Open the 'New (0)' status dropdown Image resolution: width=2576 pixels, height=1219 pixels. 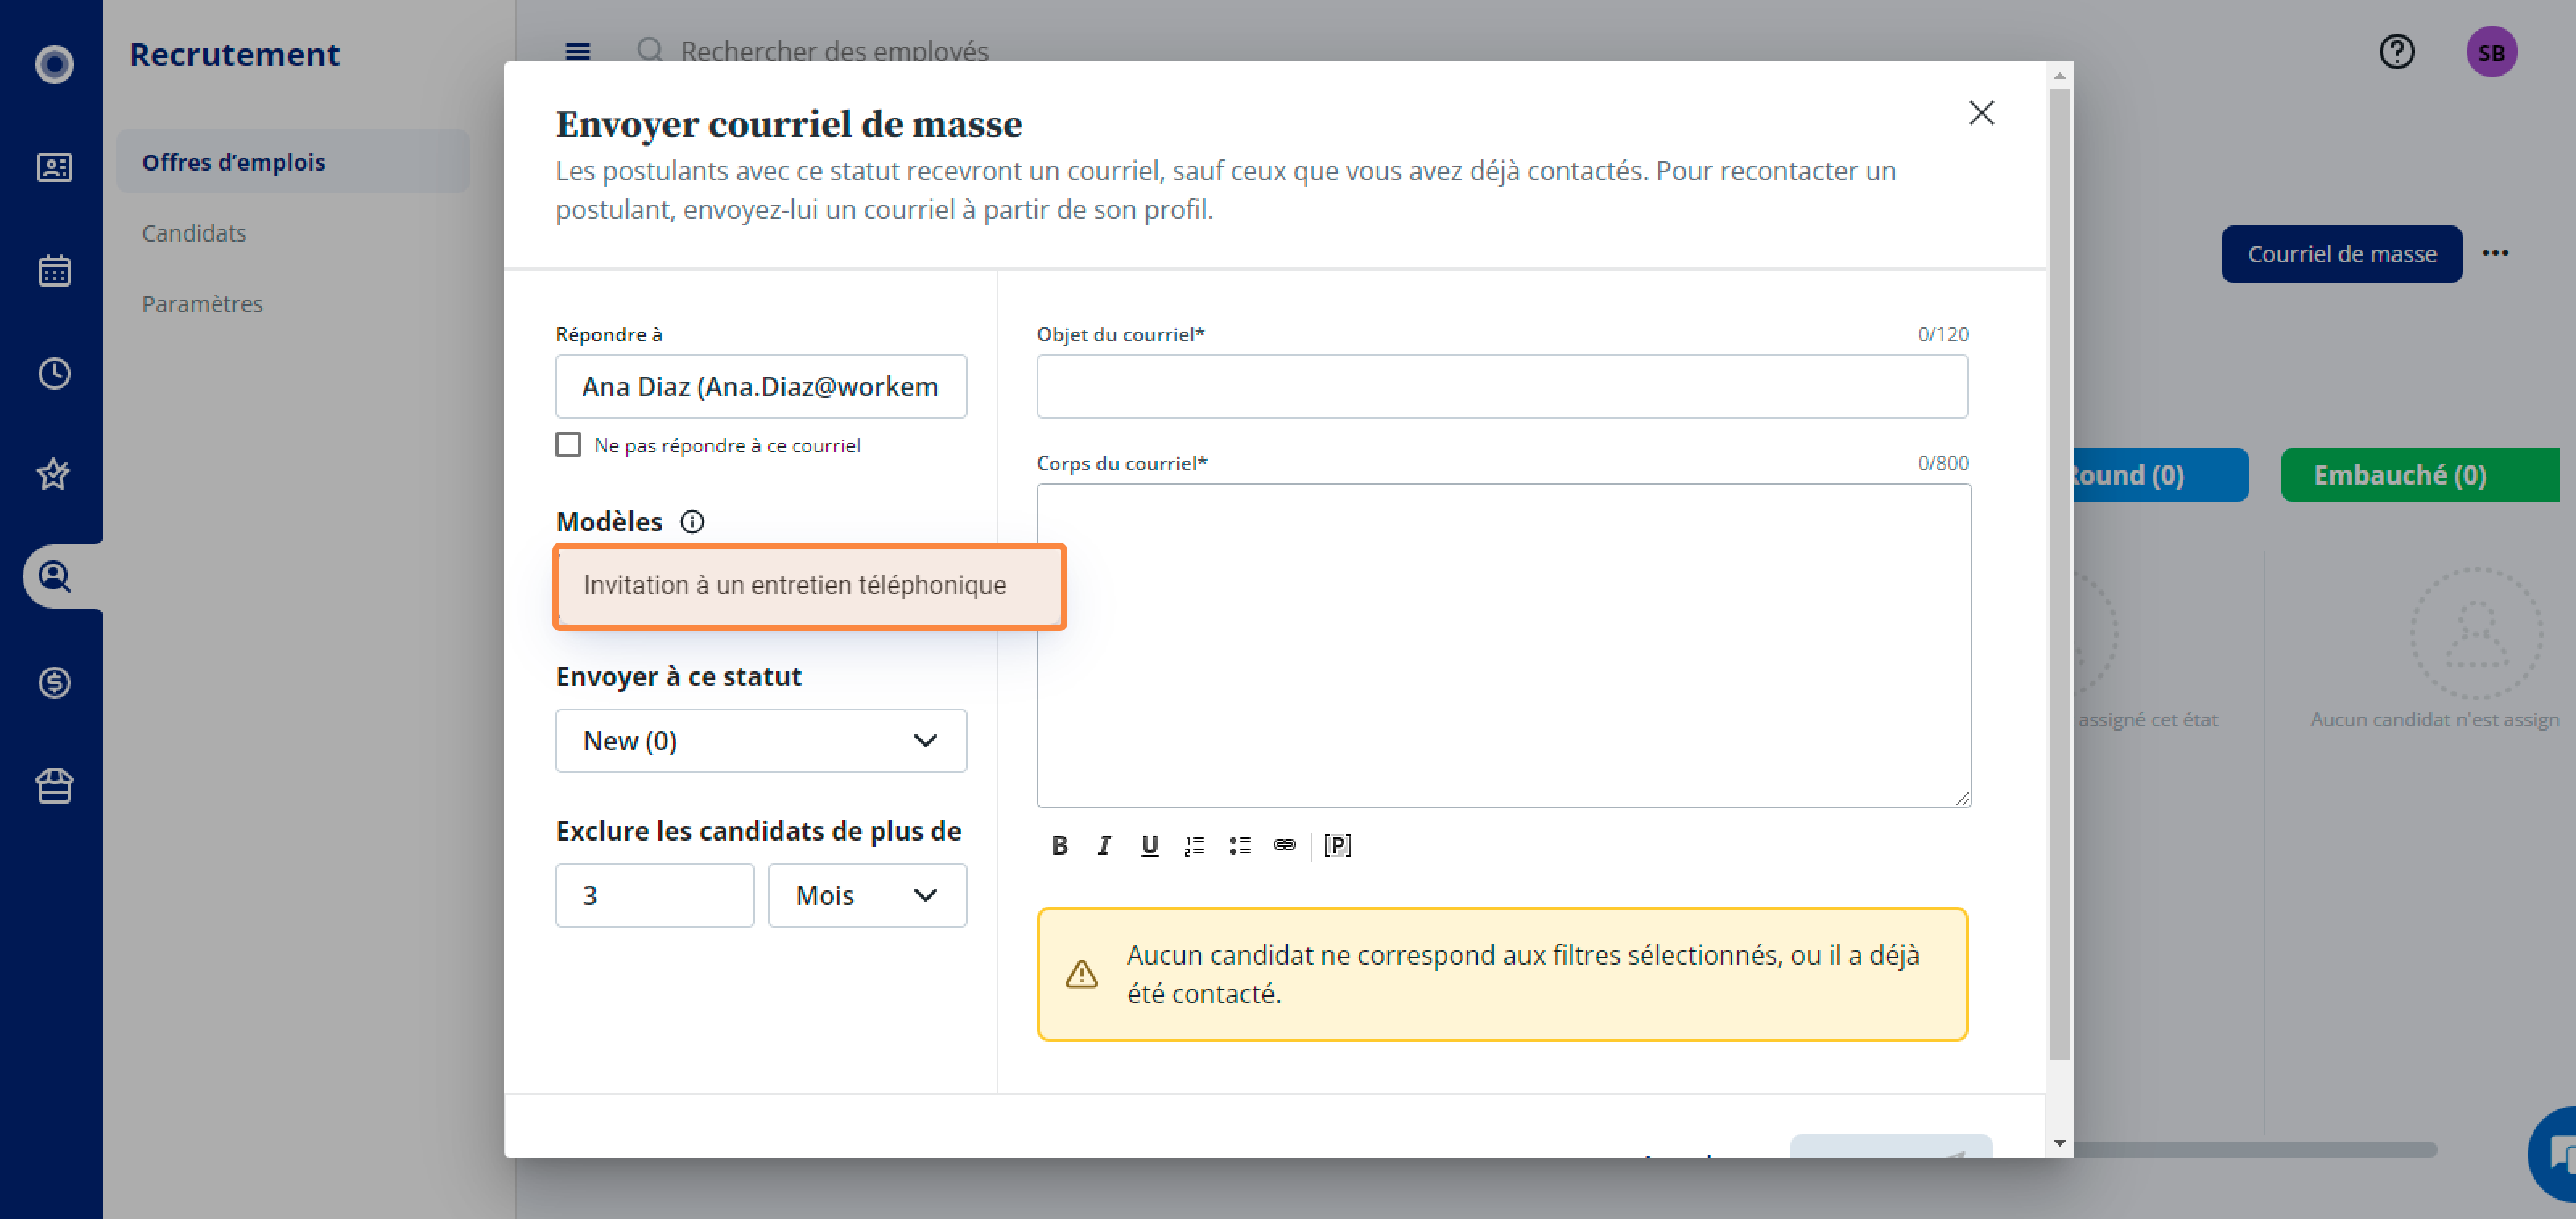pos(761,741)
